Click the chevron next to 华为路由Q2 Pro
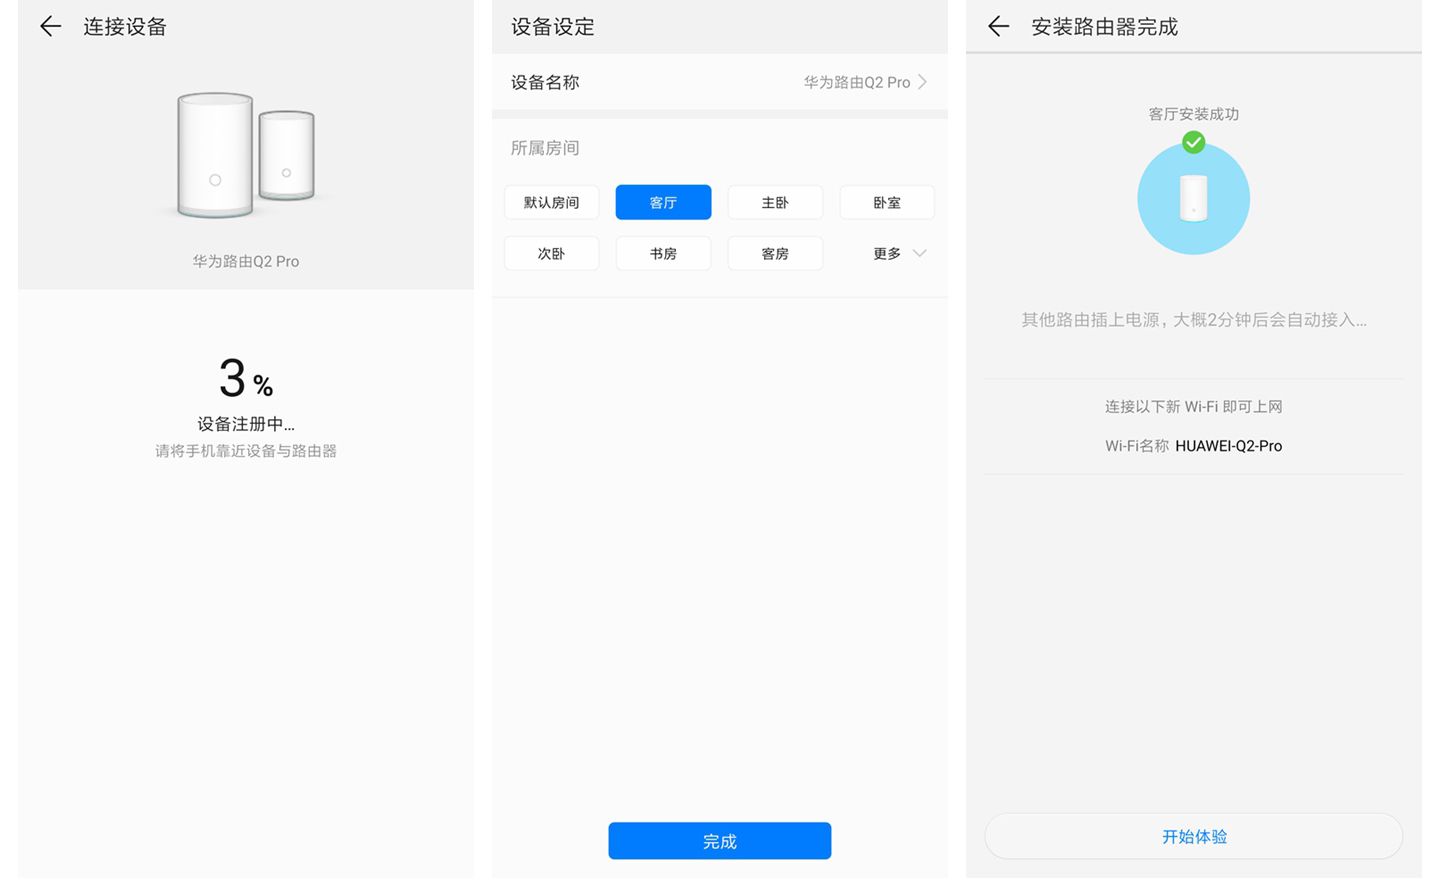This screenshot has width=1440, height=896. click(922, 82)
